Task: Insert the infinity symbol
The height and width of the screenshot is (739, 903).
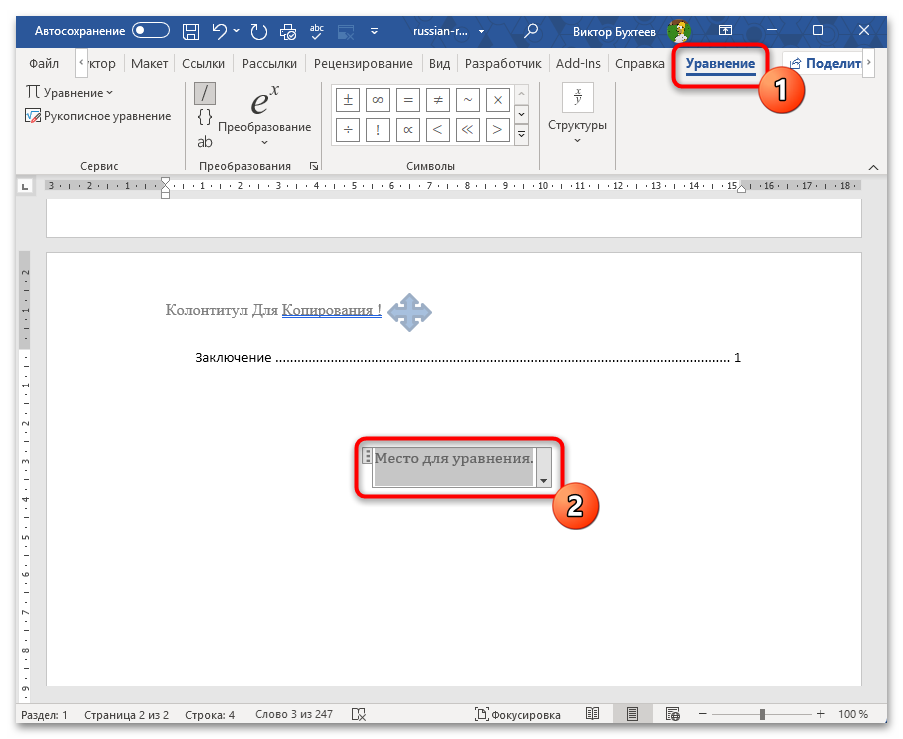Action: click(378, 100)
